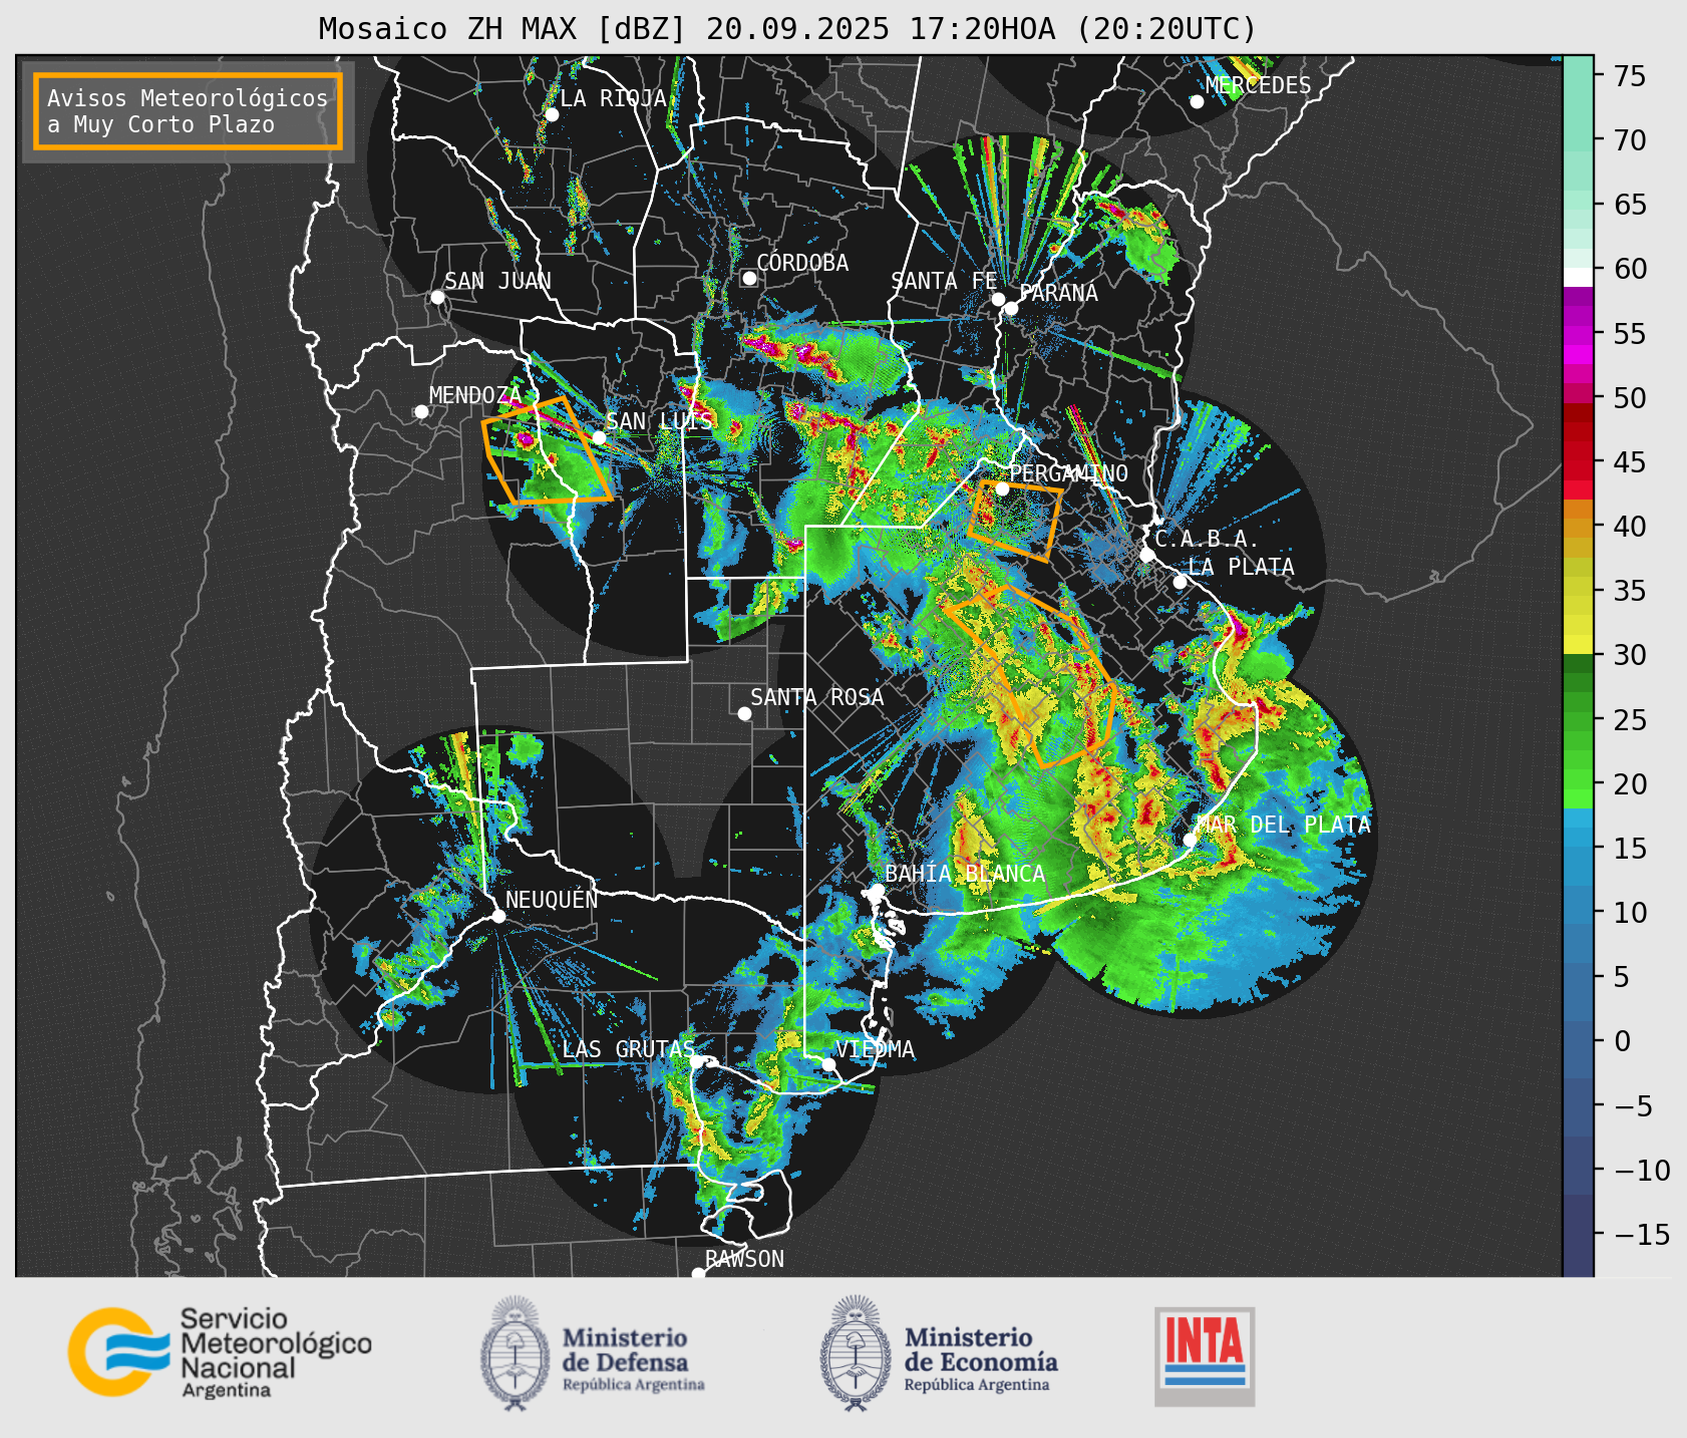Viewport: 1687px width, 1438px height.
Task: Click the INTA logo
Action: [1204, 1356]
